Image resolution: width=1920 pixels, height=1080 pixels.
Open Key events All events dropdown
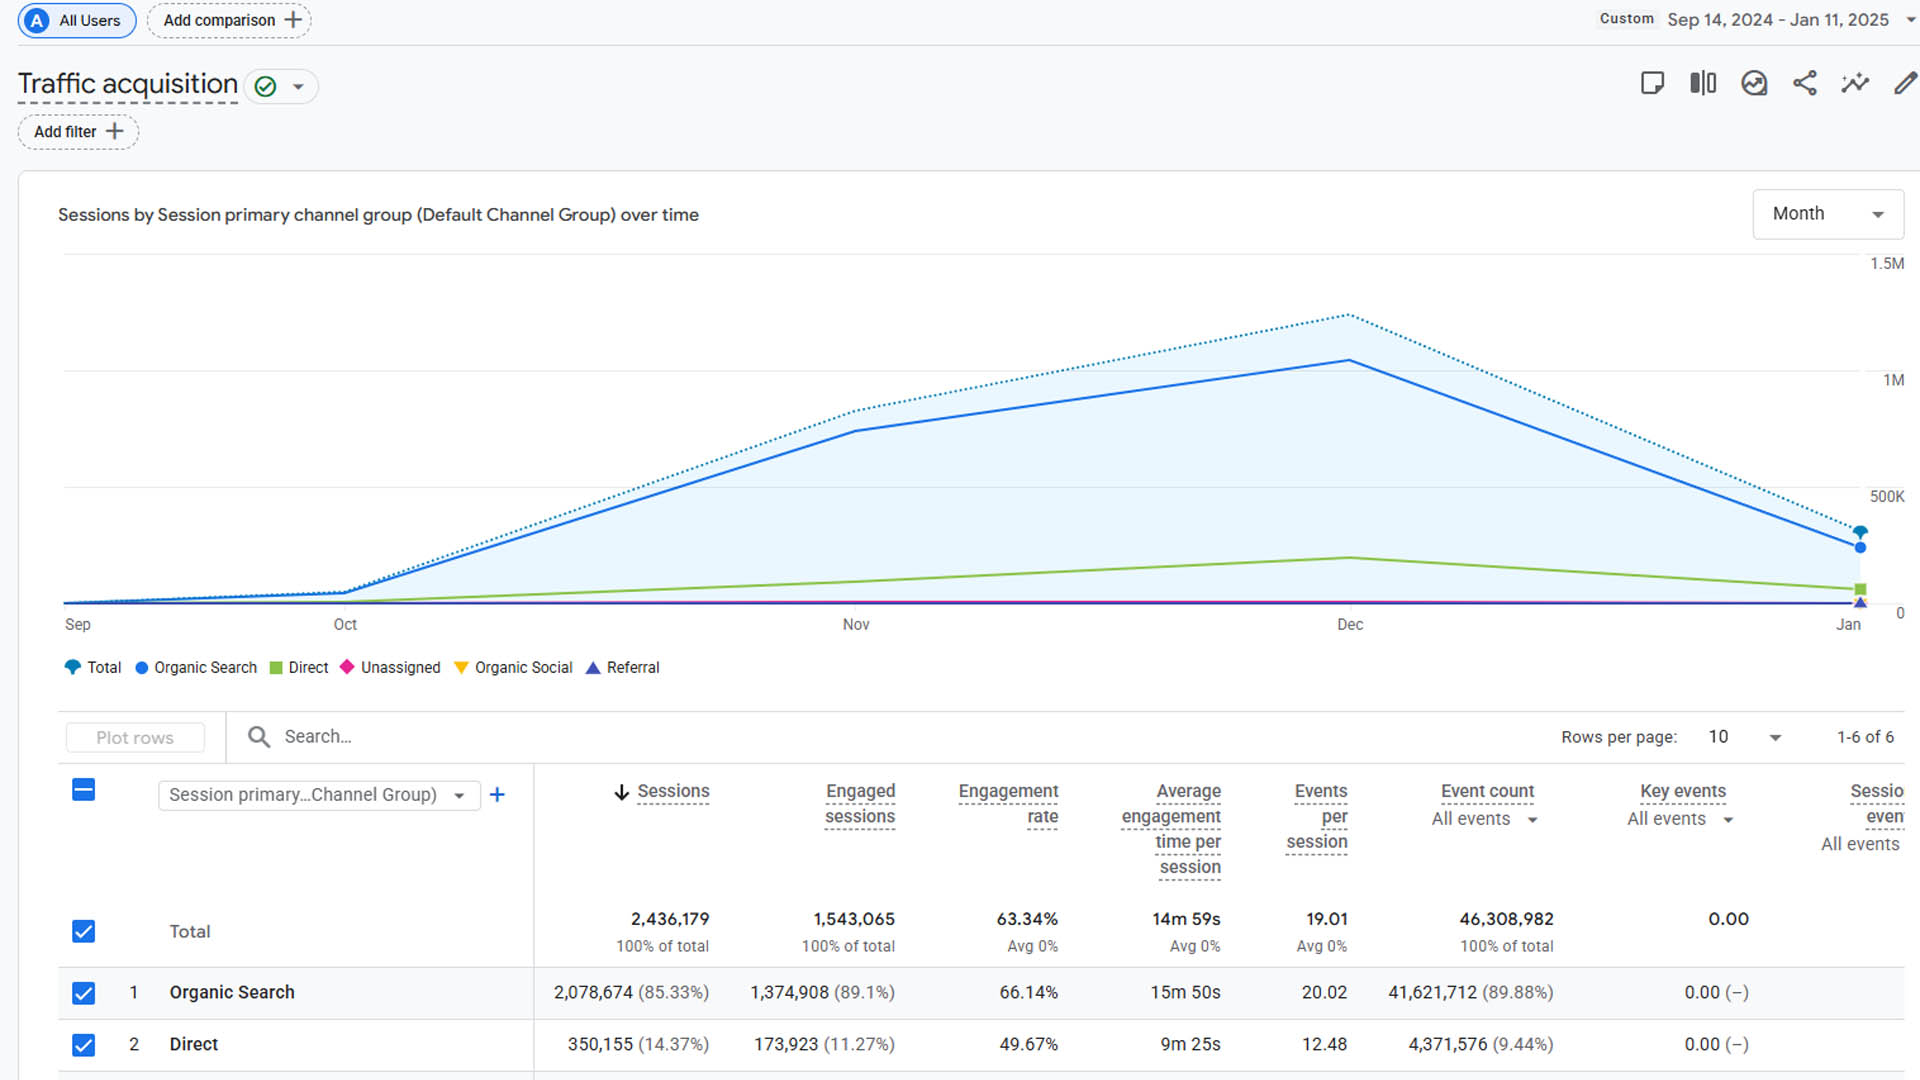pyautogui.click(x=1680, y=819)
